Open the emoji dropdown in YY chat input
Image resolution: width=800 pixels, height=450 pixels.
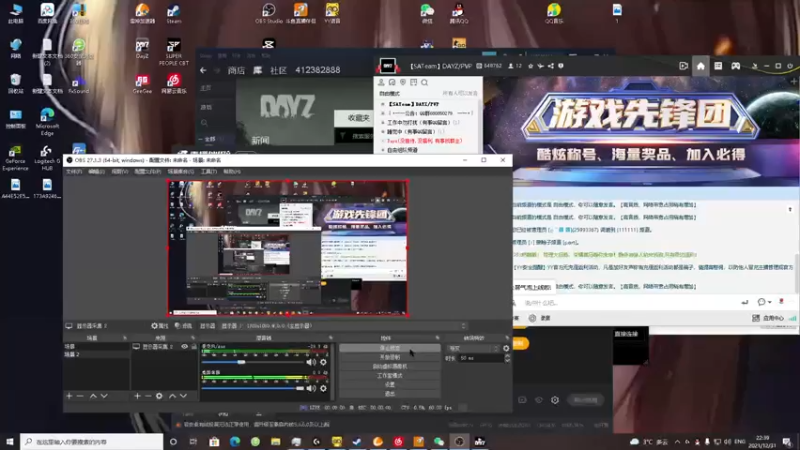pos(764,302)
